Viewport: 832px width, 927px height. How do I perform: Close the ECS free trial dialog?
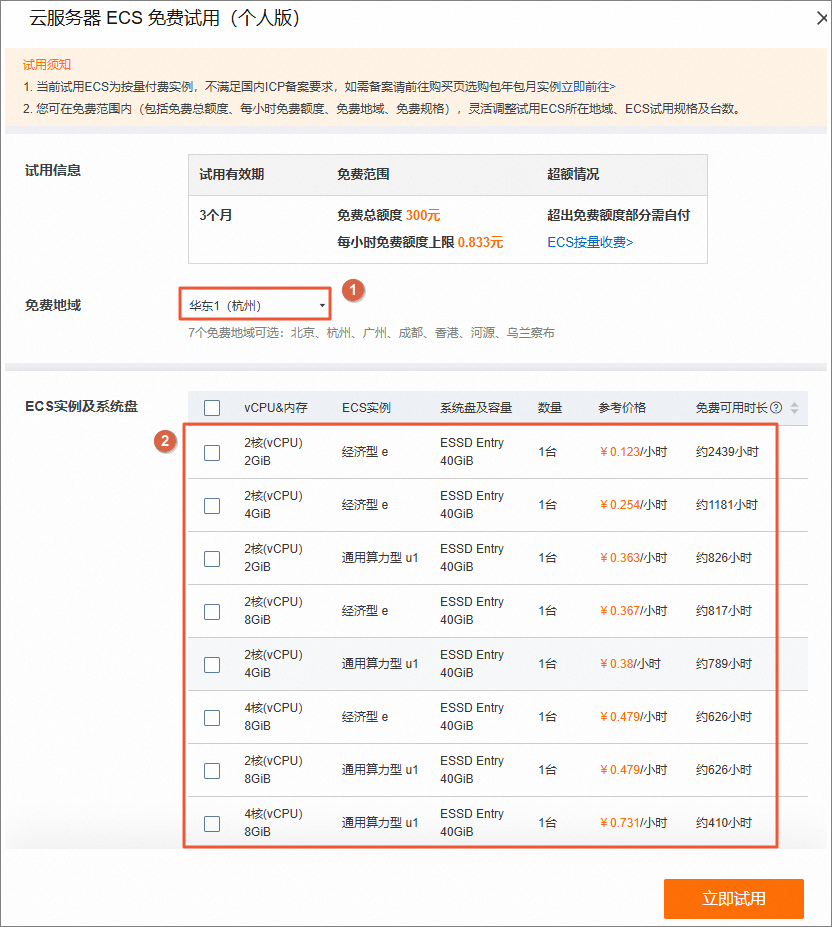(822, 18)
